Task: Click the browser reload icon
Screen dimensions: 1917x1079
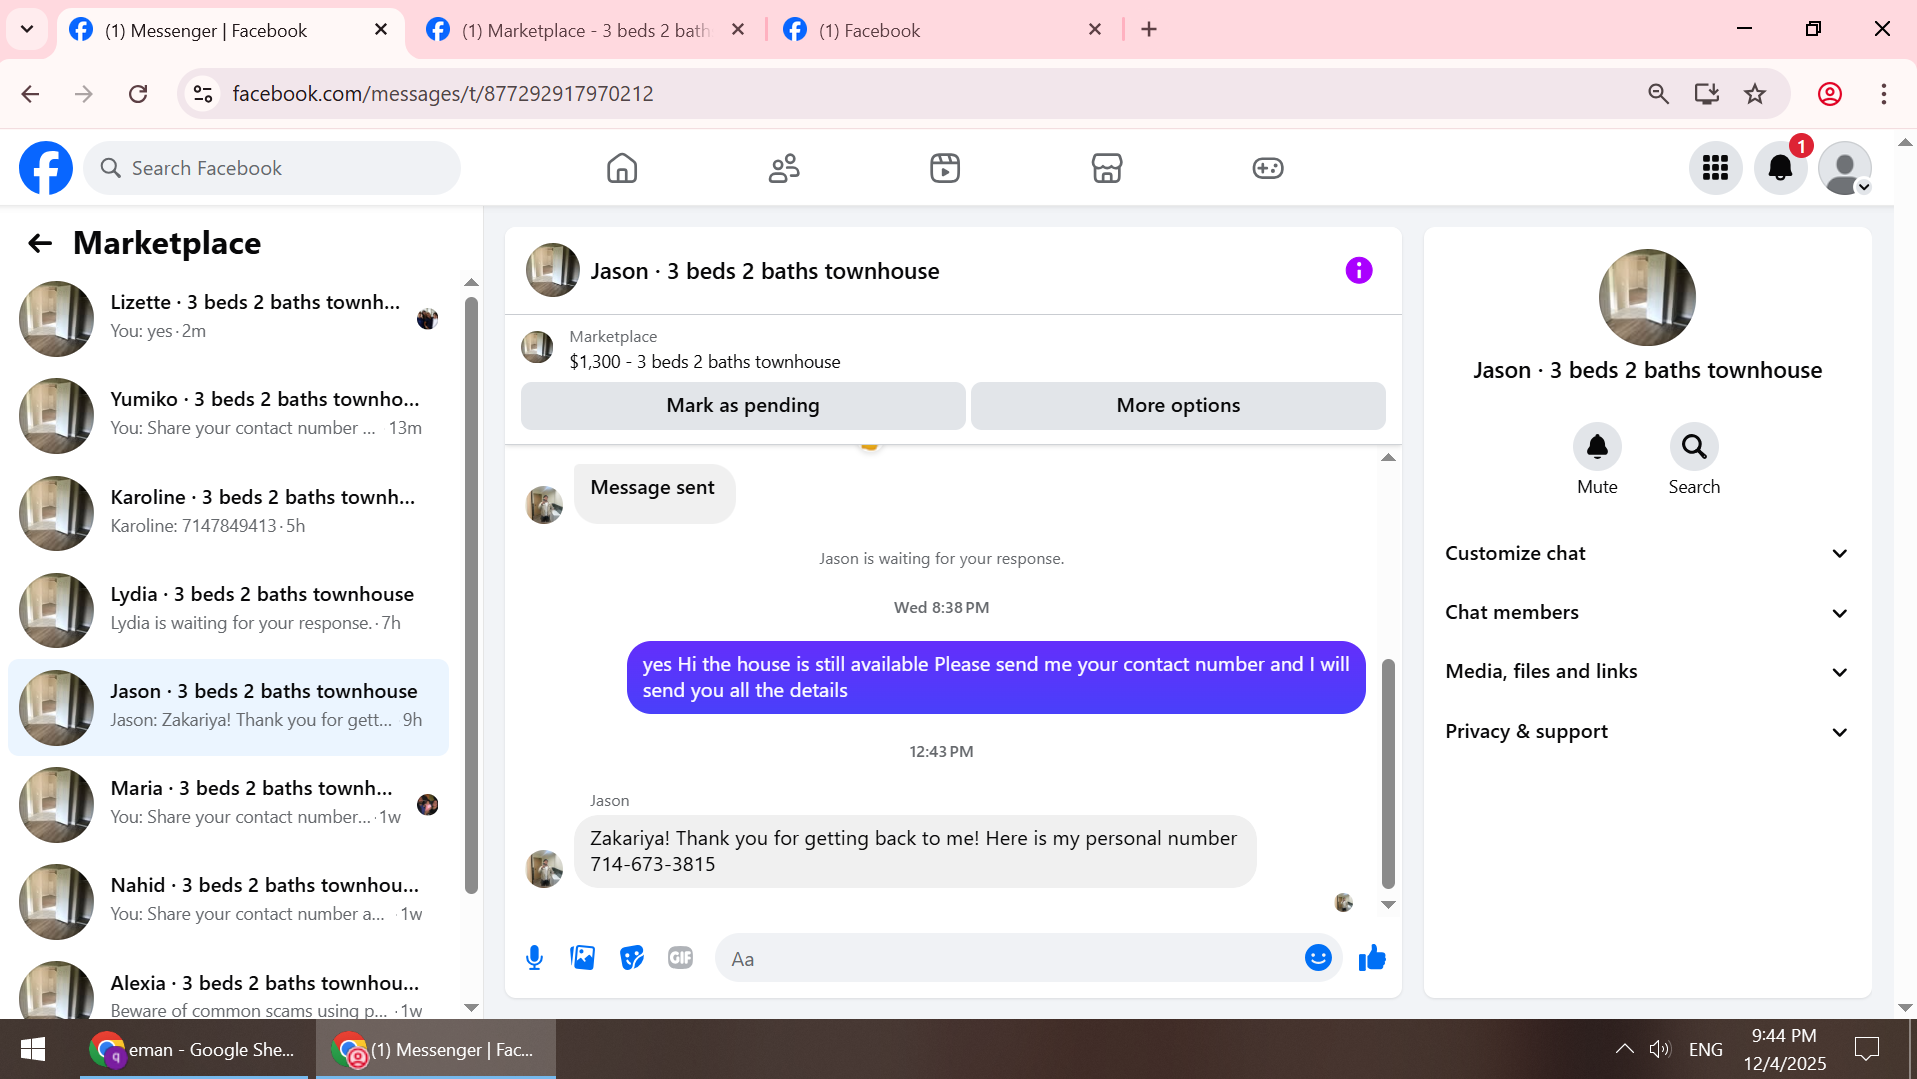Action: 138,94
